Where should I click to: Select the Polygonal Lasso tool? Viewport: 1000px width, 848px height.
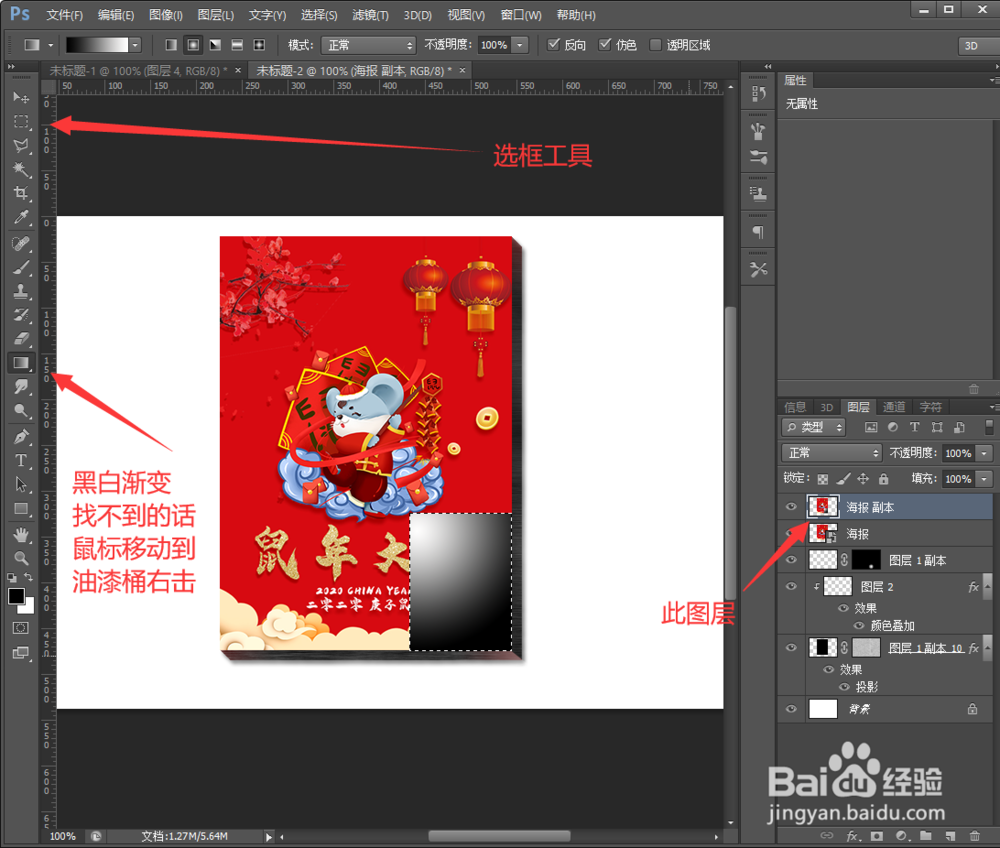[x=21, y=145]
